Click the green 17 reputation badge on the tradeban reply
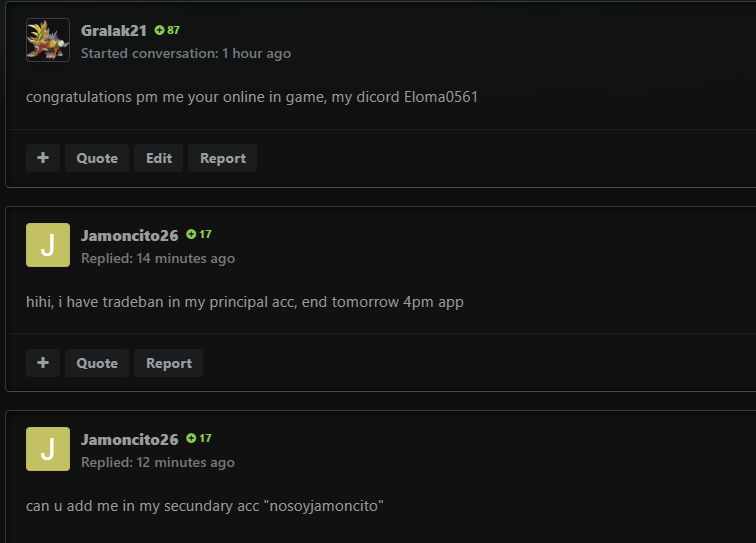 tap(199, 234)
